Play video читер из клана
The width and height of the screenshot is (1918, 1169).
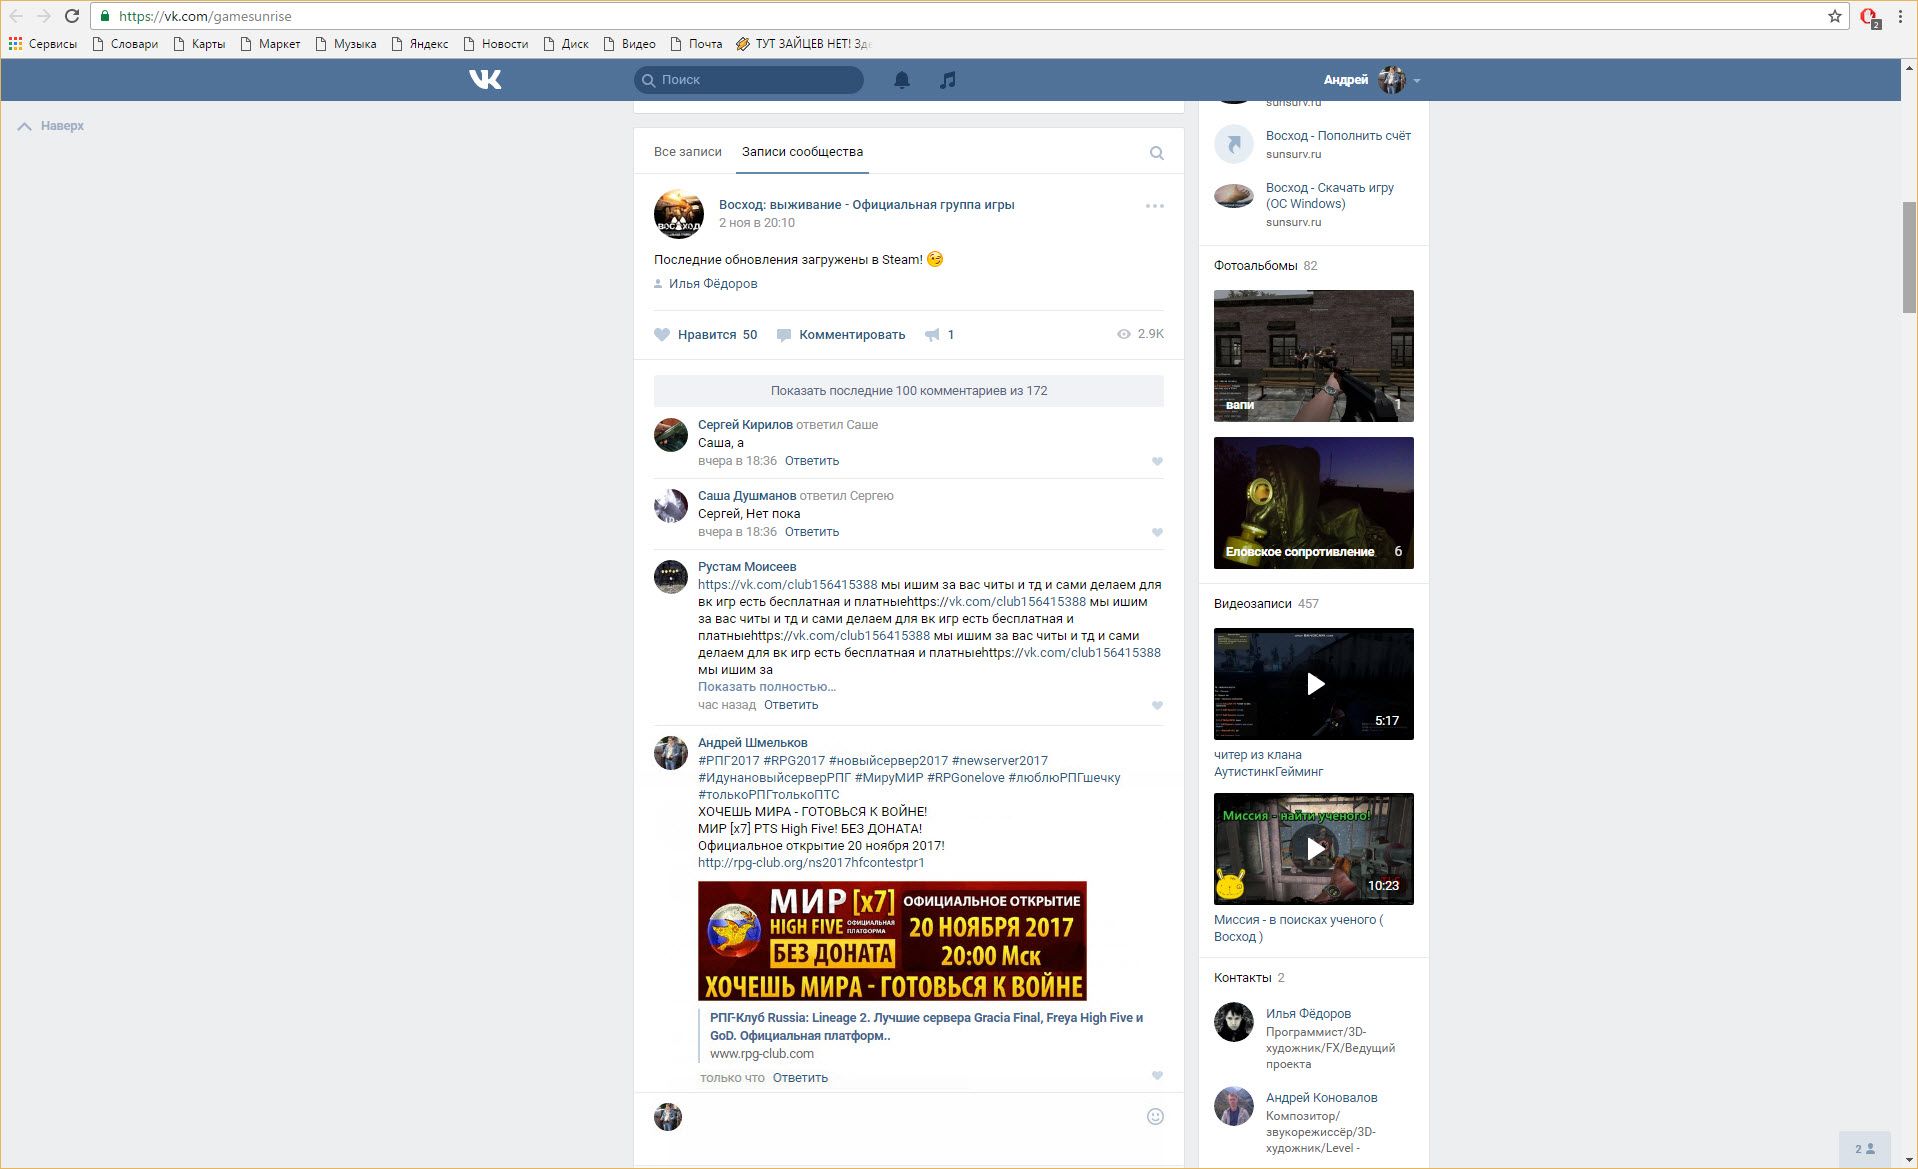click(1313, 684)
